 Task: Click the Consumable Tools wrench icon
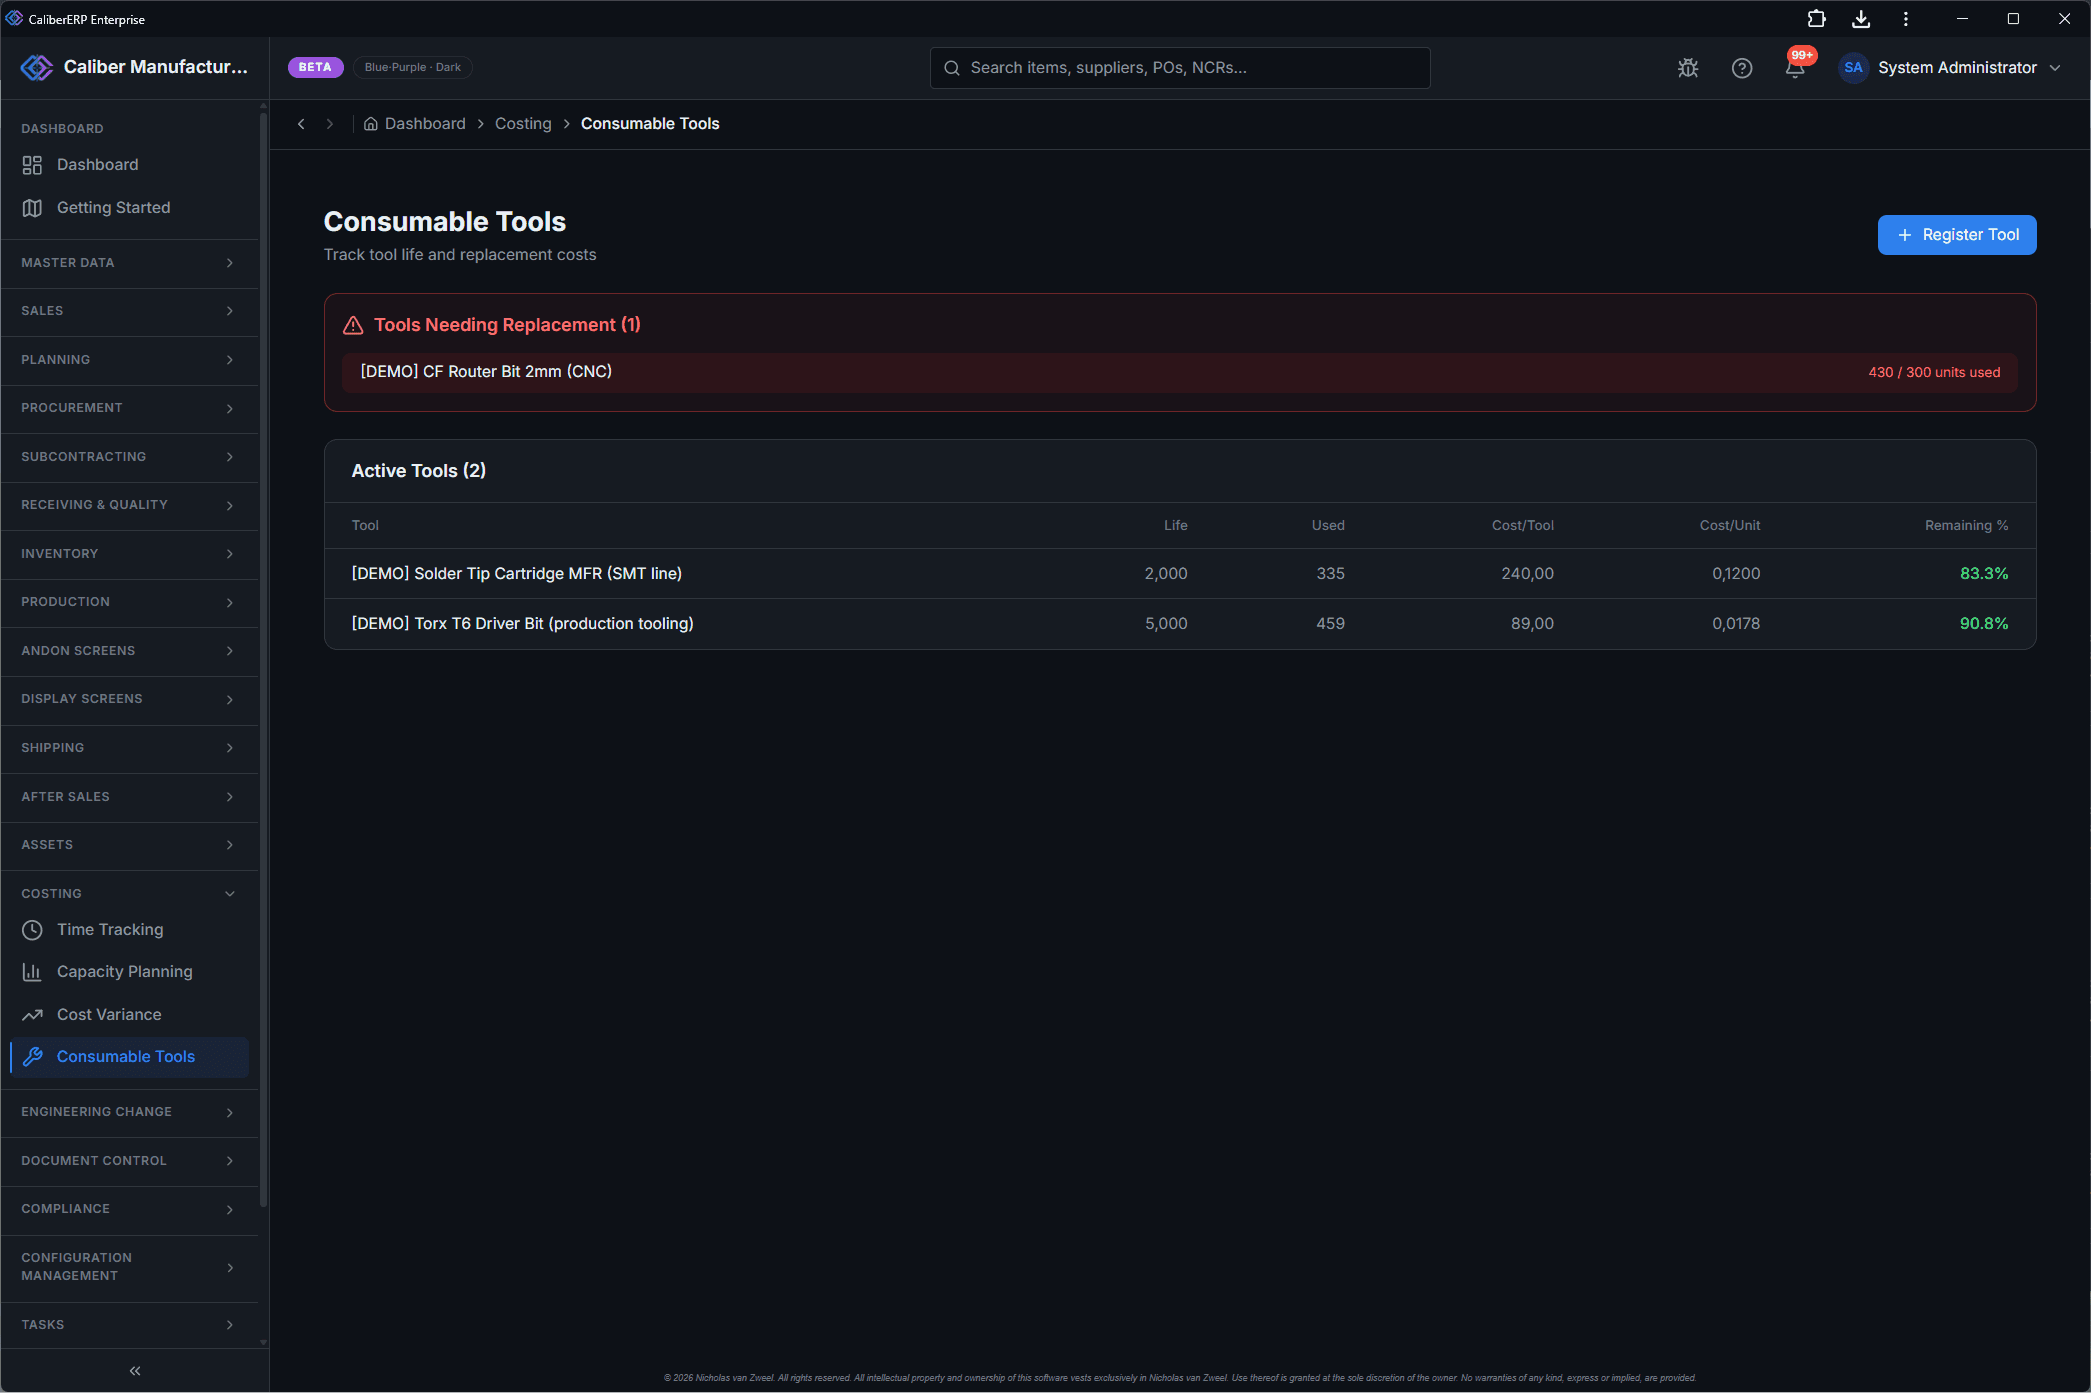[32, 1057]
